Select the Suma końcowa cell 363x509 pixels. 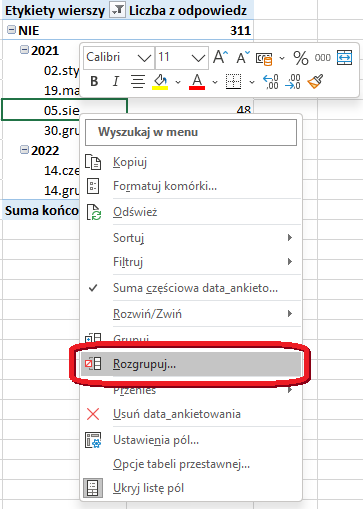pos(42,211)
